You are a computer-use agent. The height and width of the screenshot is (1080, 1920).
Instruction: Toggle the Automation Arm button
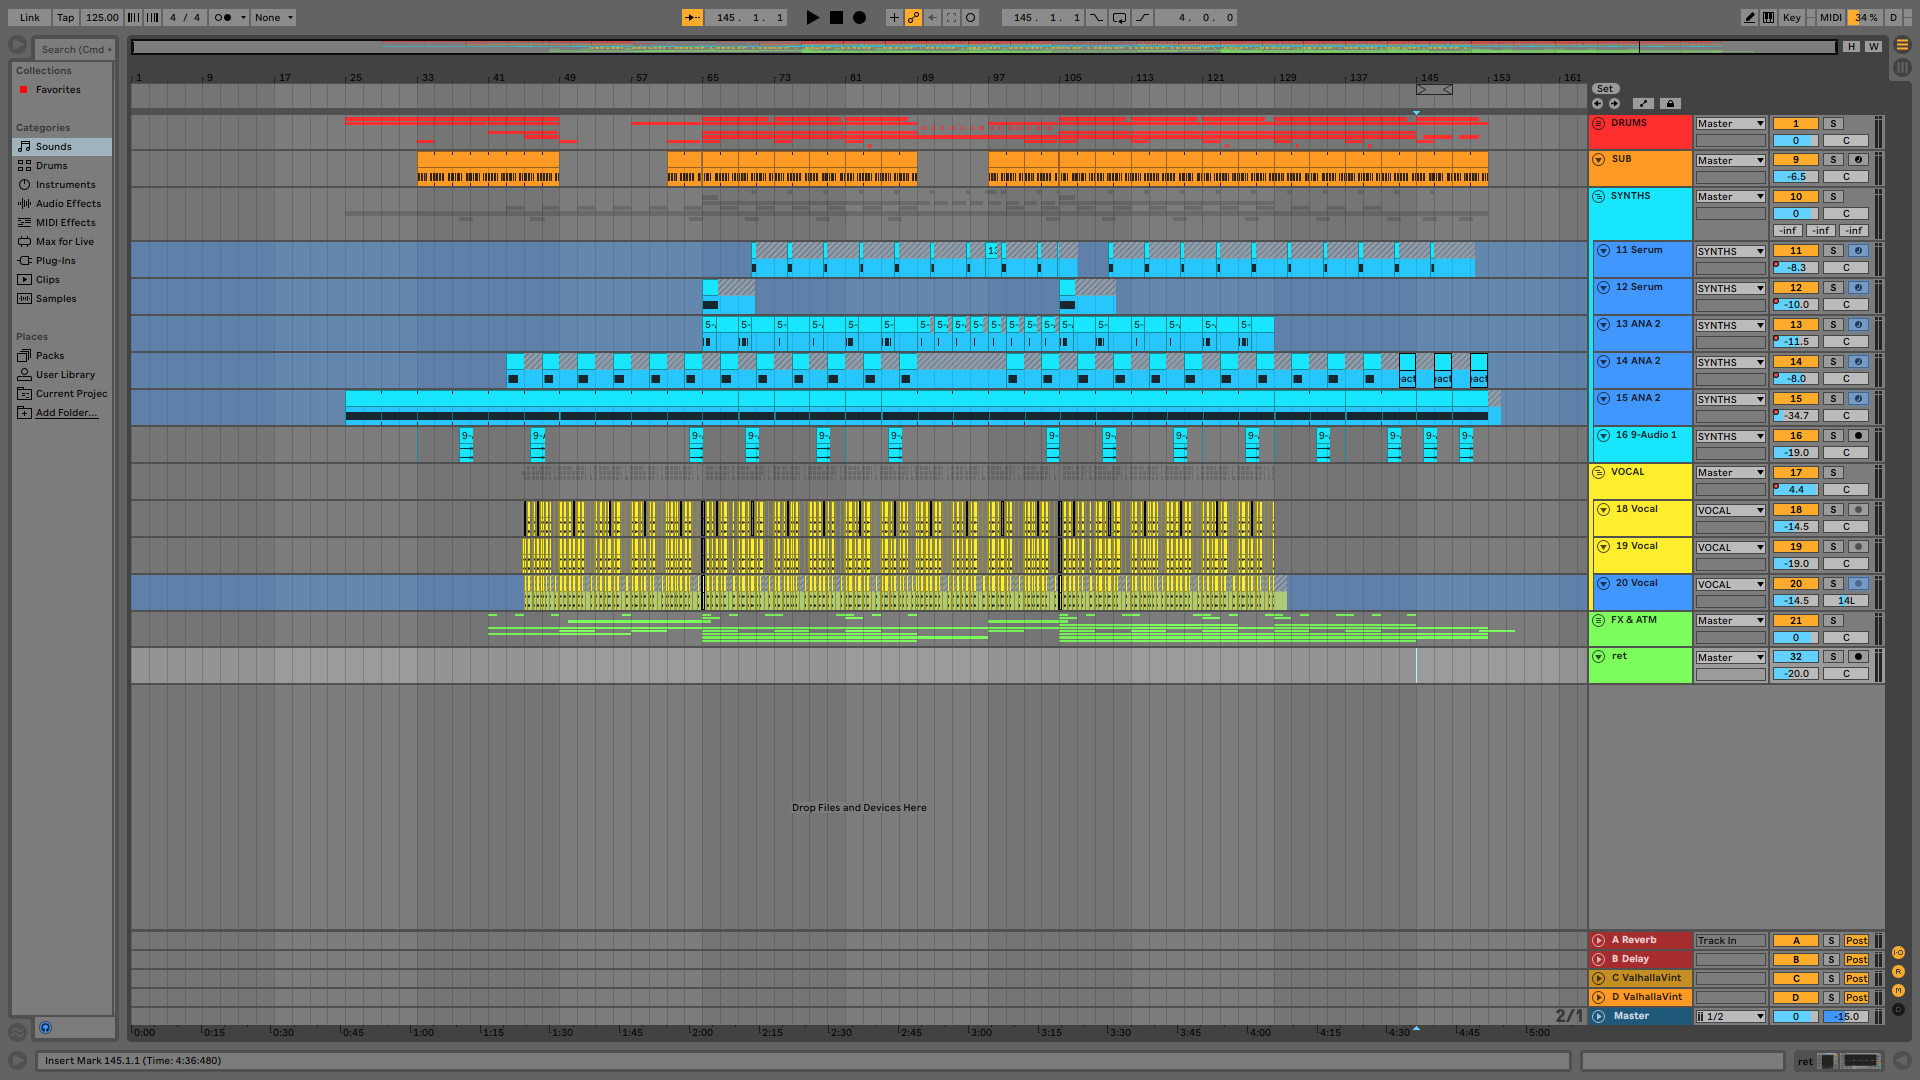click(913, 17)
